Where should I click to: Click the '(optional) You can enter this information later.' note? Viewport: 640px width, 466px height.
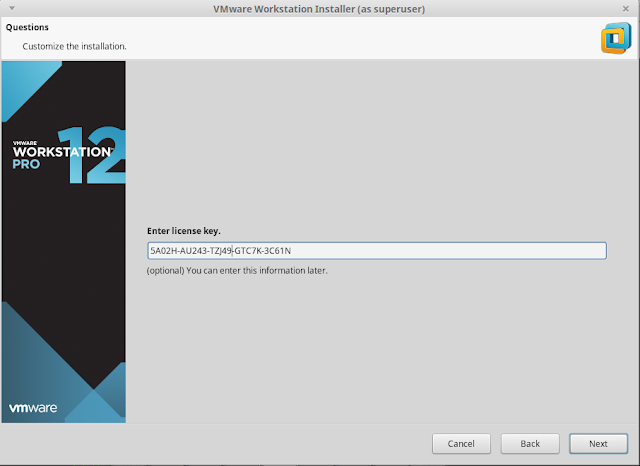[237, 271]
